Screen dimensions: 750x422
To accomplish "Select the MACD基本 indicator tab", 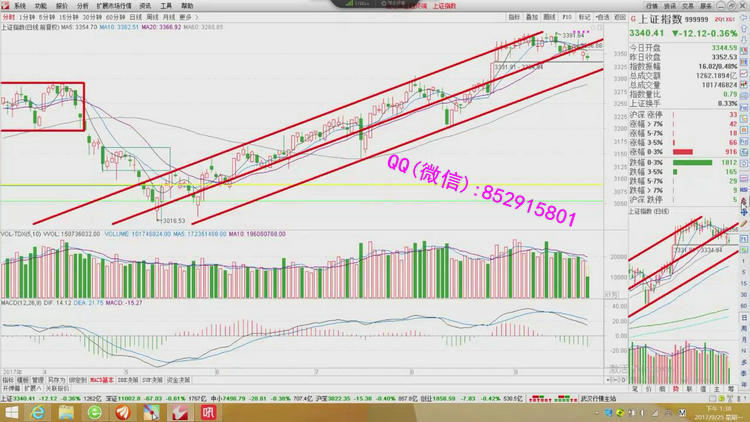I will [x=101, y=380].
